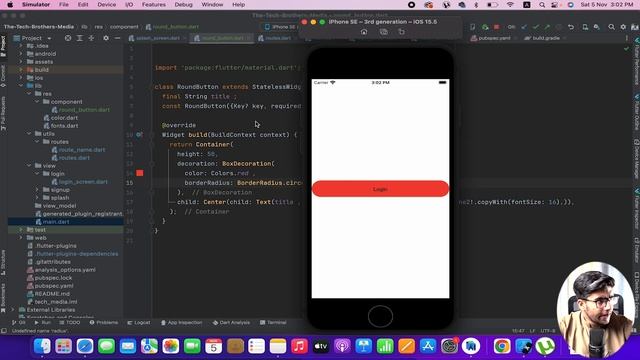Screen dimensions: 640x360
Task: Expand the test folder
Action: [x=21, y=230]
